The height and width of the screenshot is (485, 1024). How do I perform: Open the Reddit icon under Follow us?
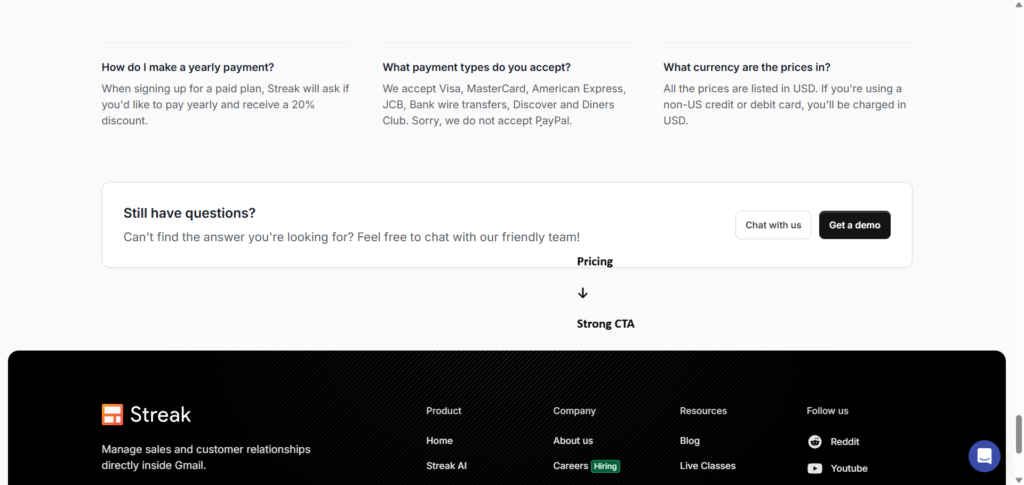click(x=815, y=442)
